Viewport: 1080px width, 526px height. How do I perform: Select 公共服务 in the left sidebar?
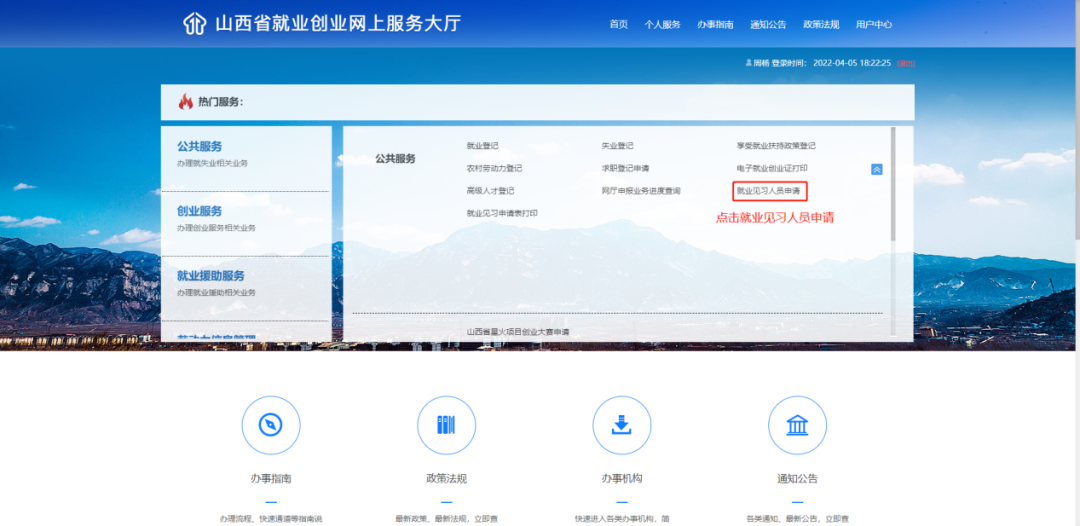pyautogui.click(x=200, y=147)
